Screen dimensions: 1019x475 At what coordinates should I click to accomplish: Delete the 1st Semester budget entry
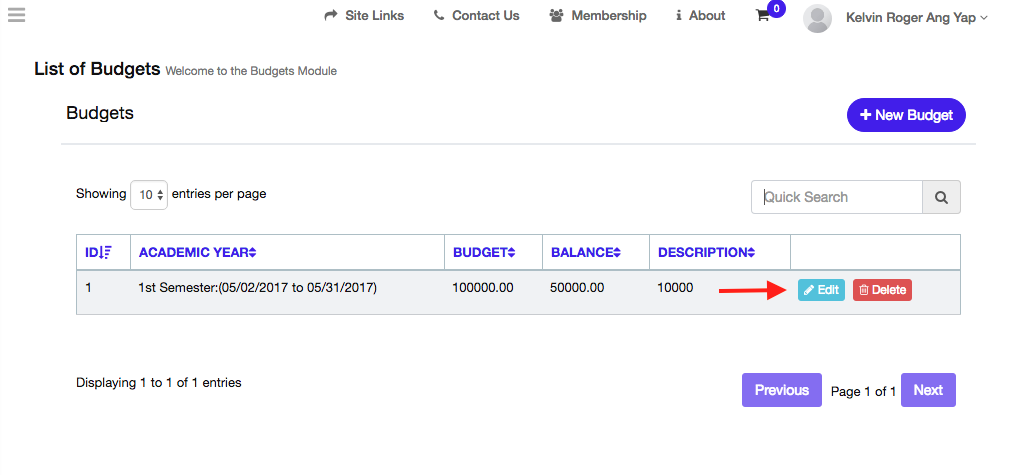[x=882, y=290]
